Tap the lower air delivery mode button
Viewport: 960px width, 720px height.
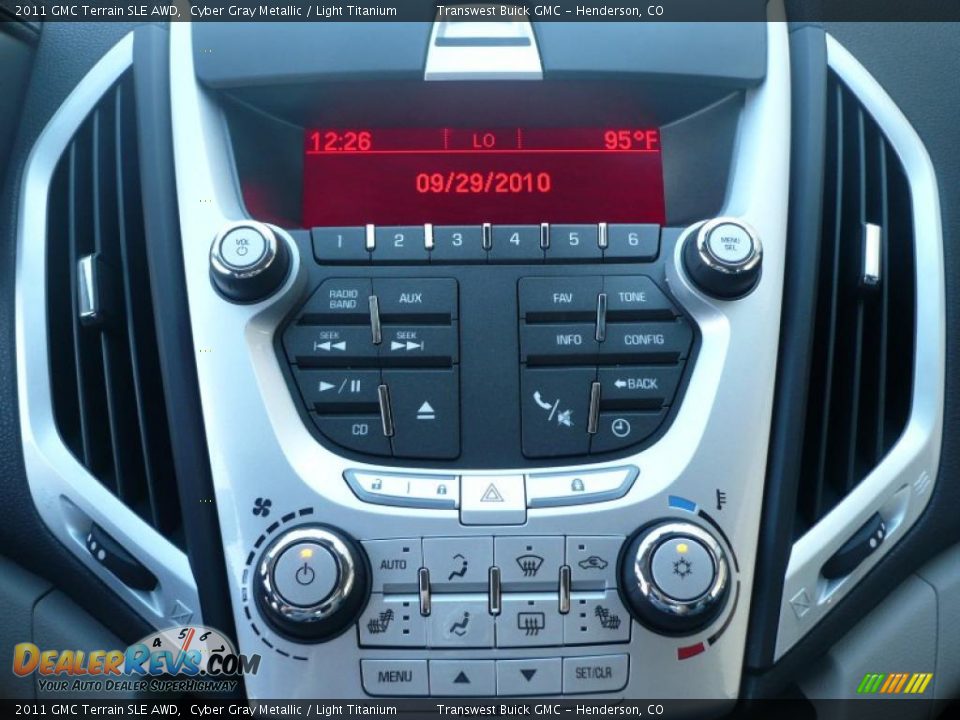[x=459, y=624]
